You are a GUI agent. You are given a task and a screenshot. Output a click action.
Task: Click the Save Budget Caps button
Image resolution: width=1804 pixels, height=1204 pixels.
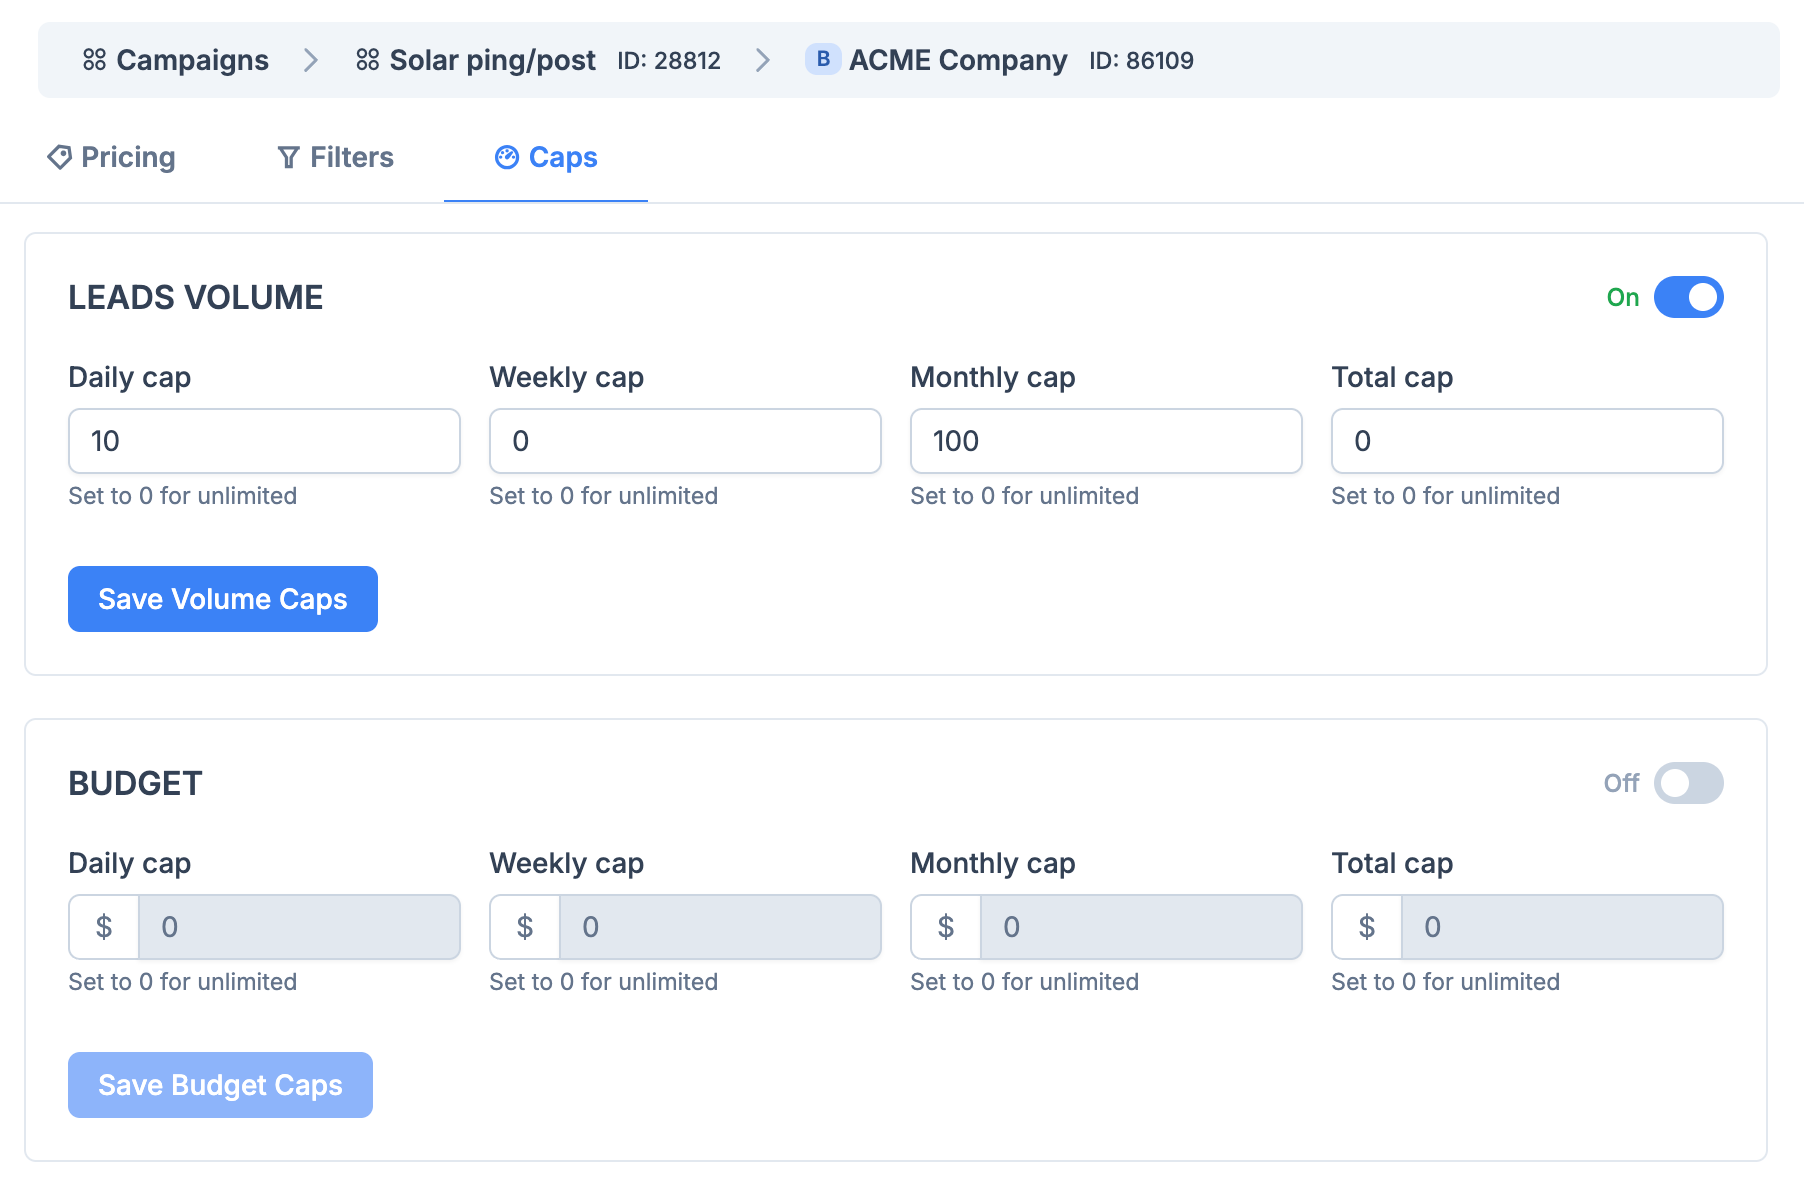tap(220, 1085)
